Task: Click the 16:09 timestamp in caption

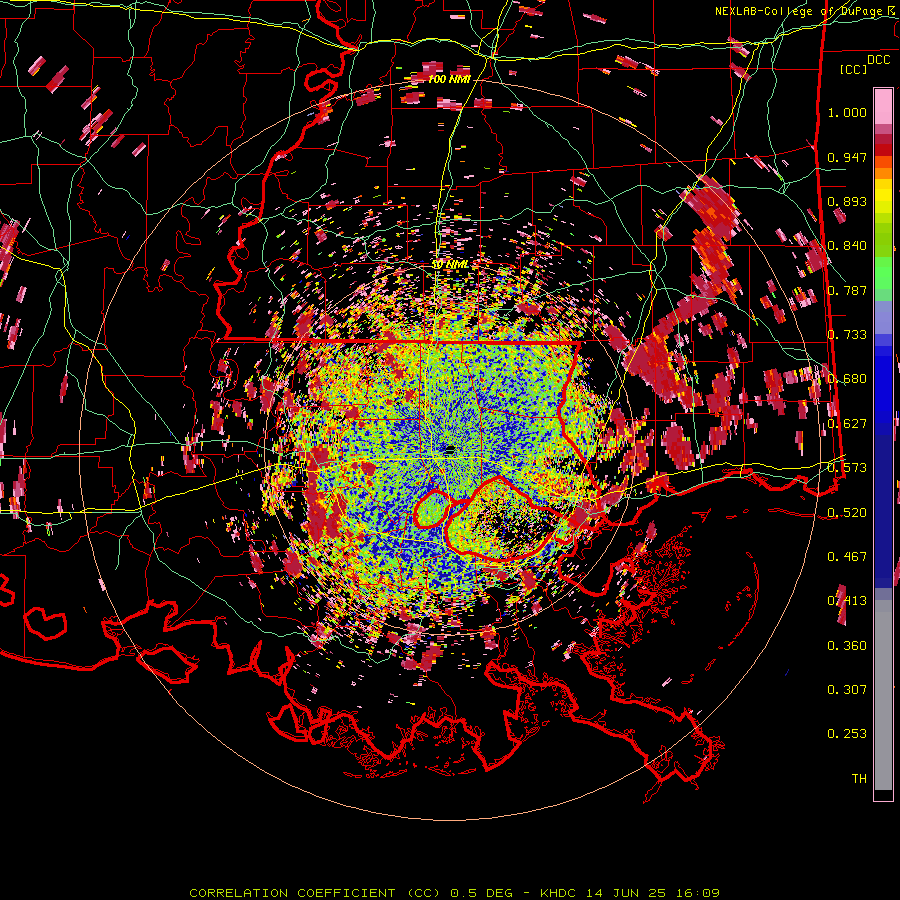Action: (x=698, y=893)
